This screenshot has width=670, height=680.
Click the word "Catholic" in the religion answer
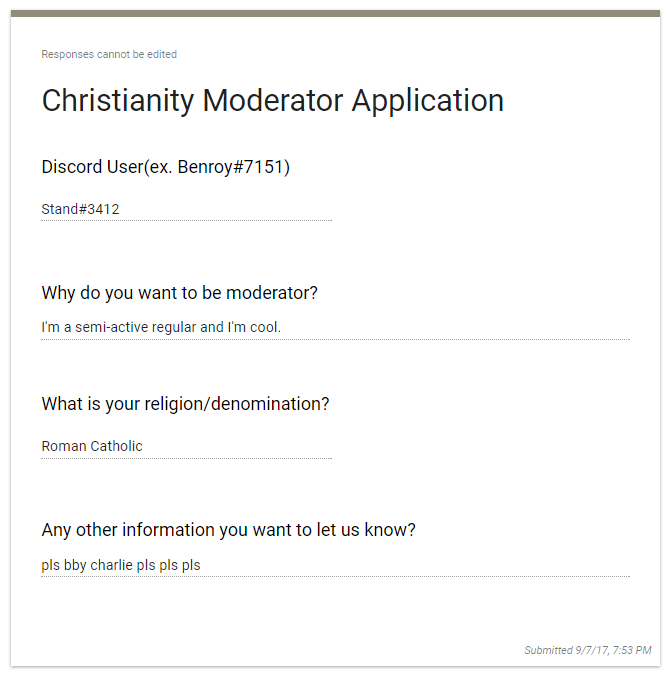click(117, 447)
